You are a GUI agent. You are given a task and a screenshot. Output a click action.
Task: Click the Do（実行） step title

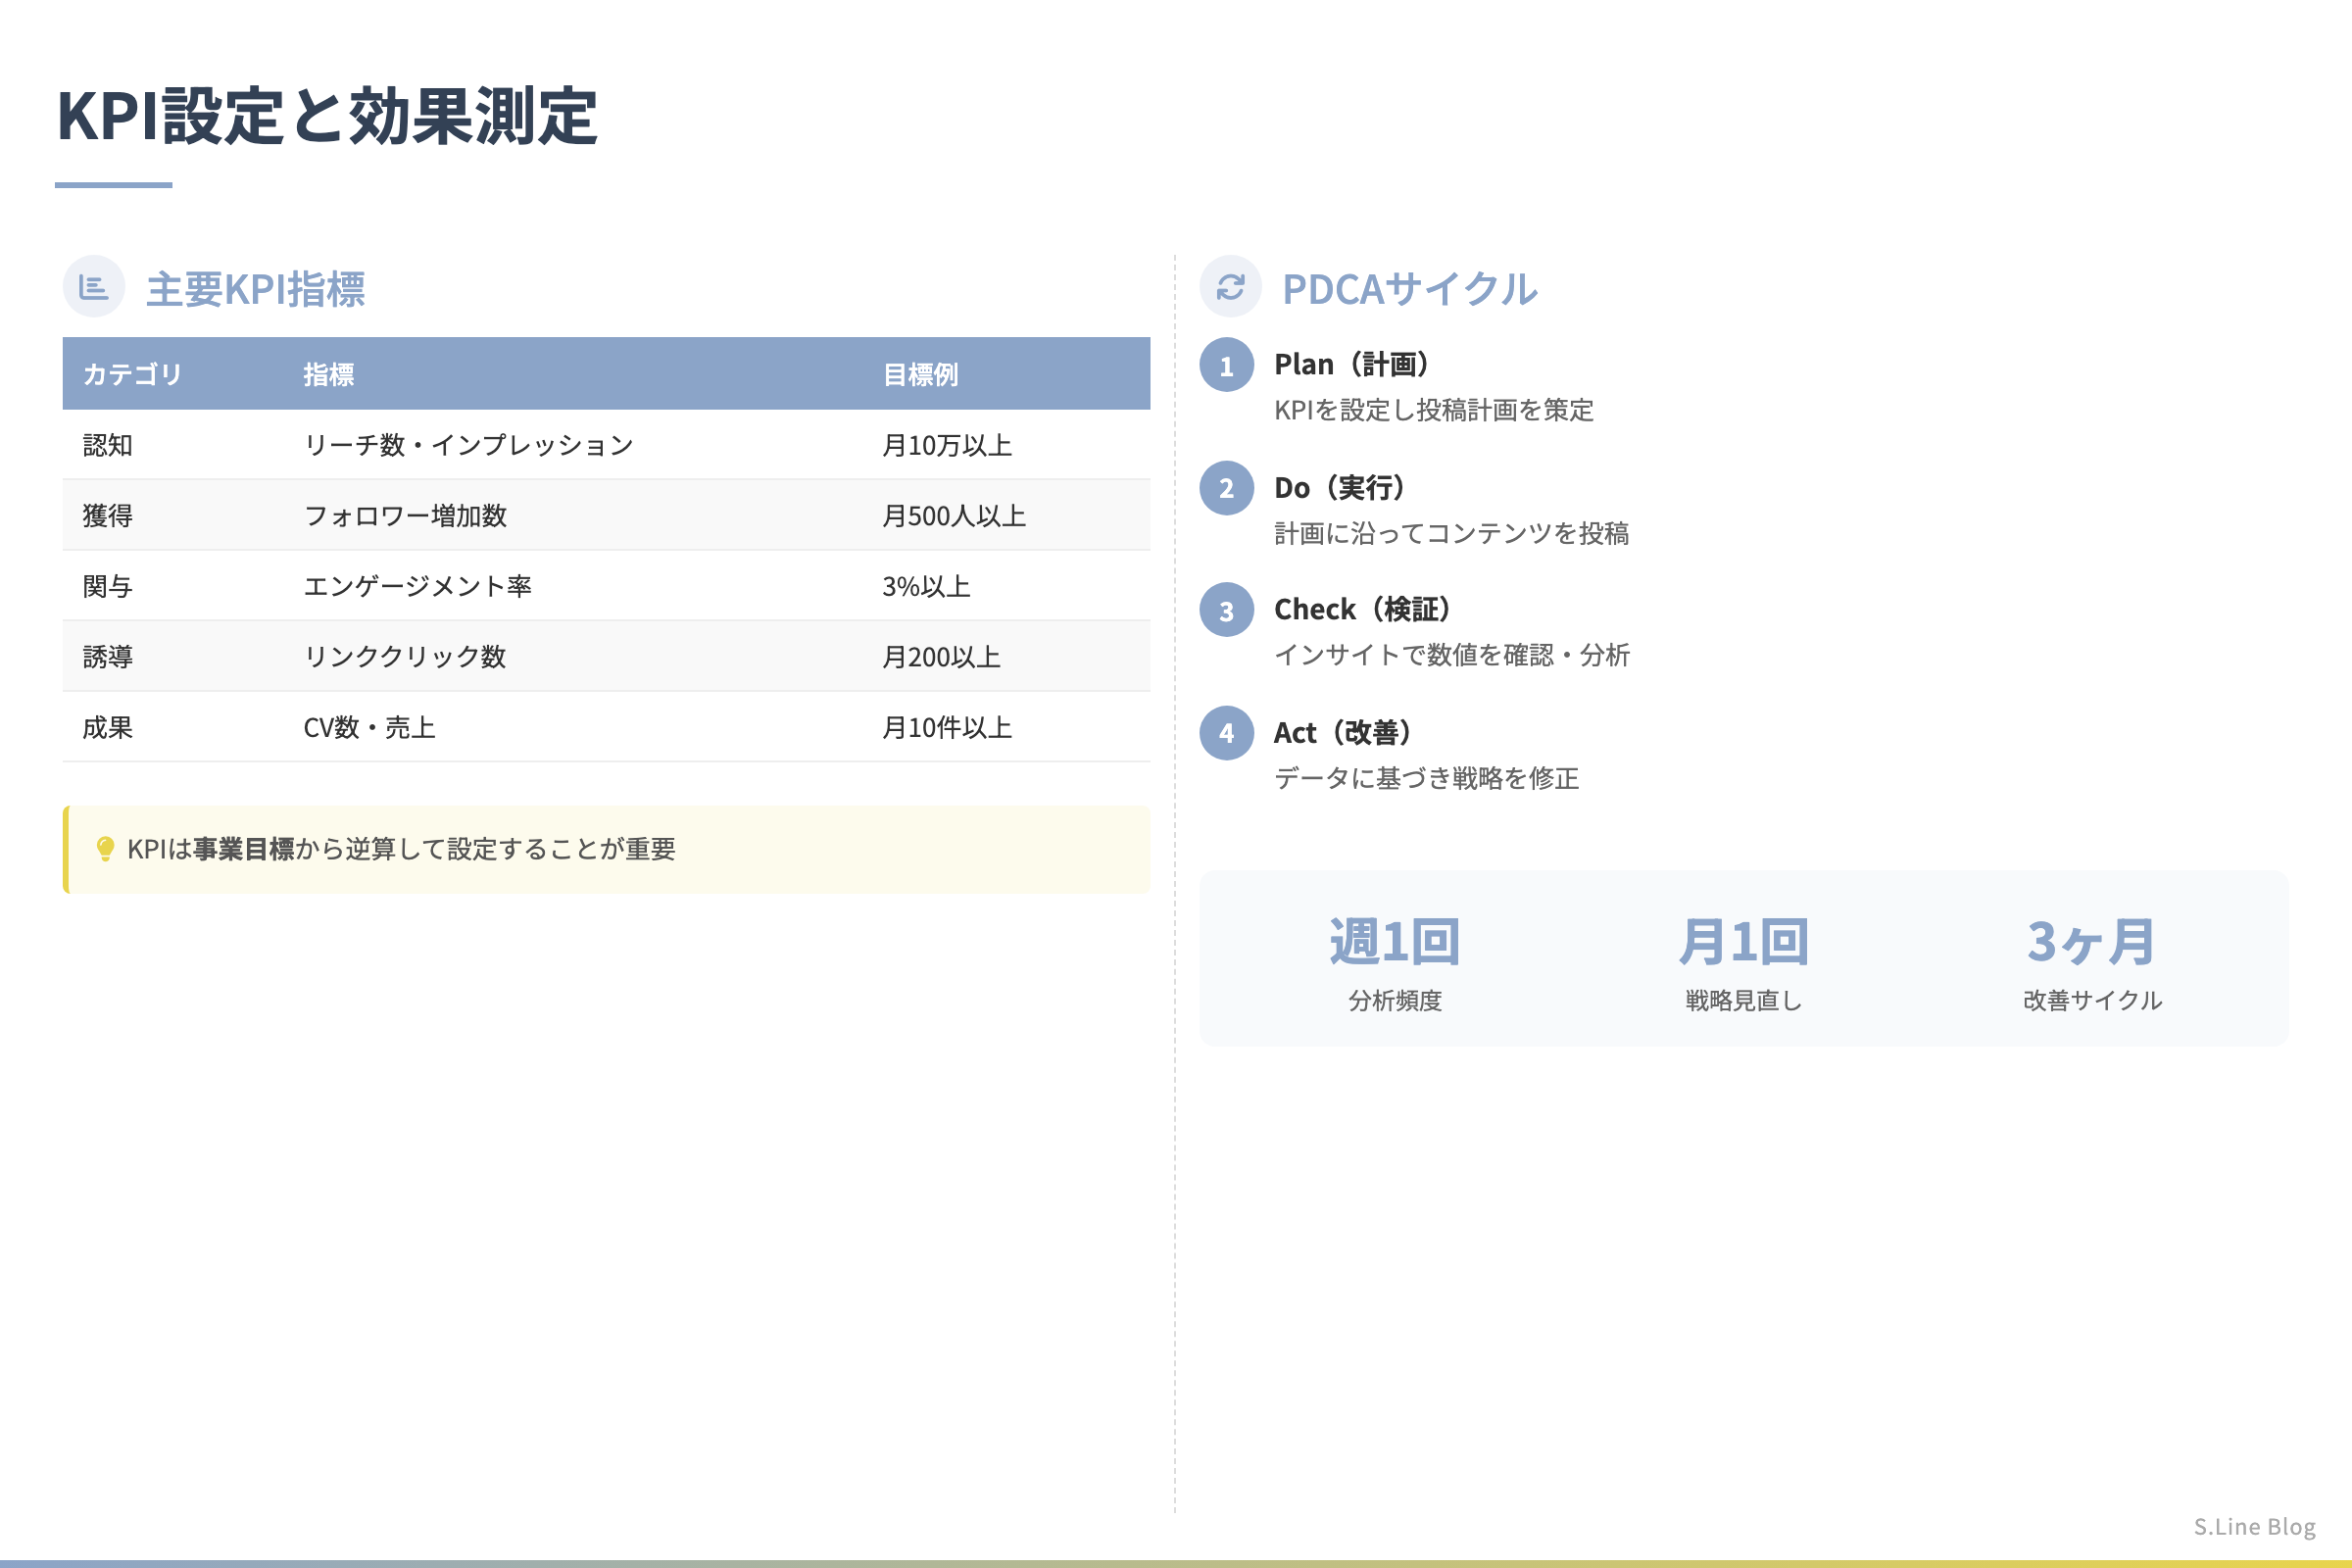(1339, 487)
